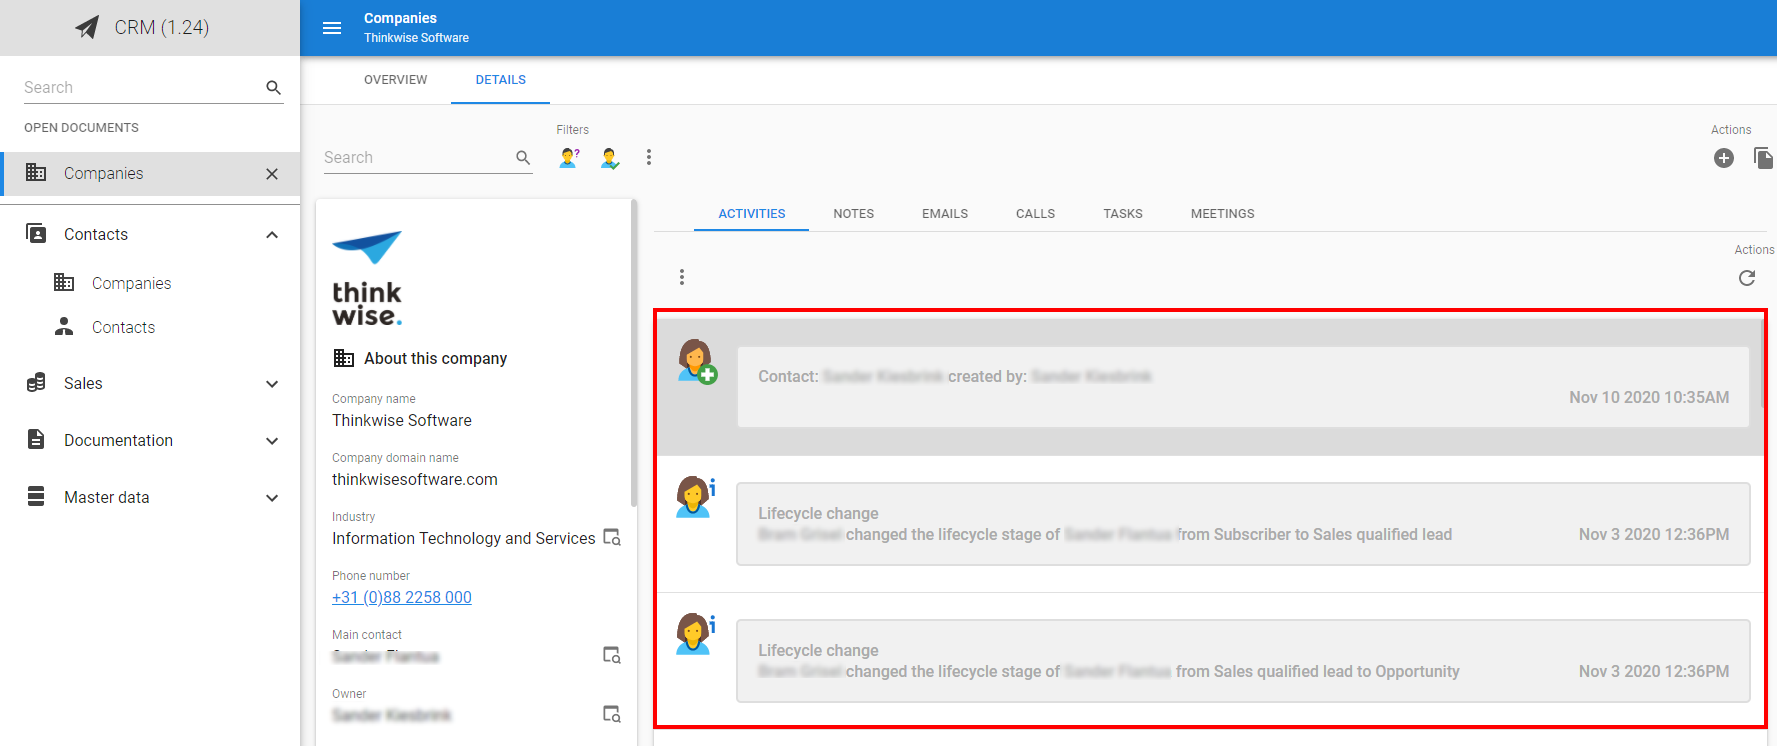Switch to the Overview tab
1777x746 pixels.
pos(395,80)
